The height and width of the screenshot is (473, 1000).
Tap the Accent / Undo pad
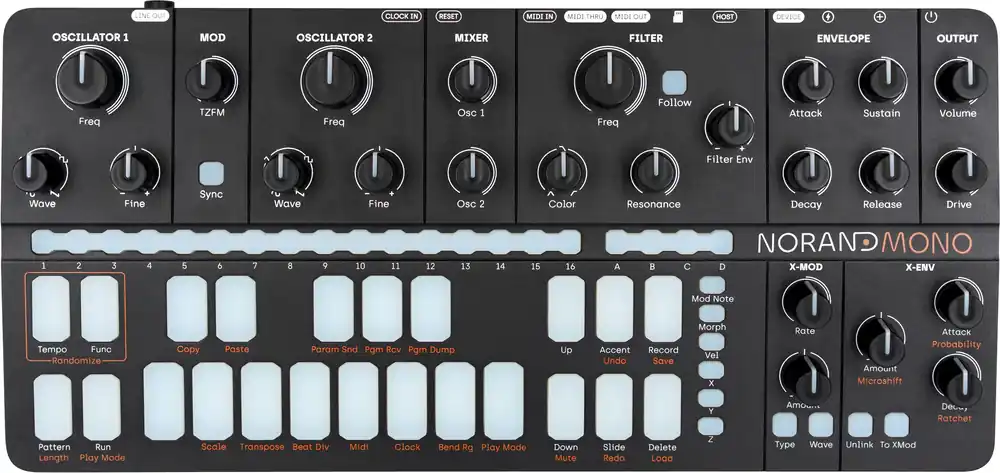pos(615,309)
